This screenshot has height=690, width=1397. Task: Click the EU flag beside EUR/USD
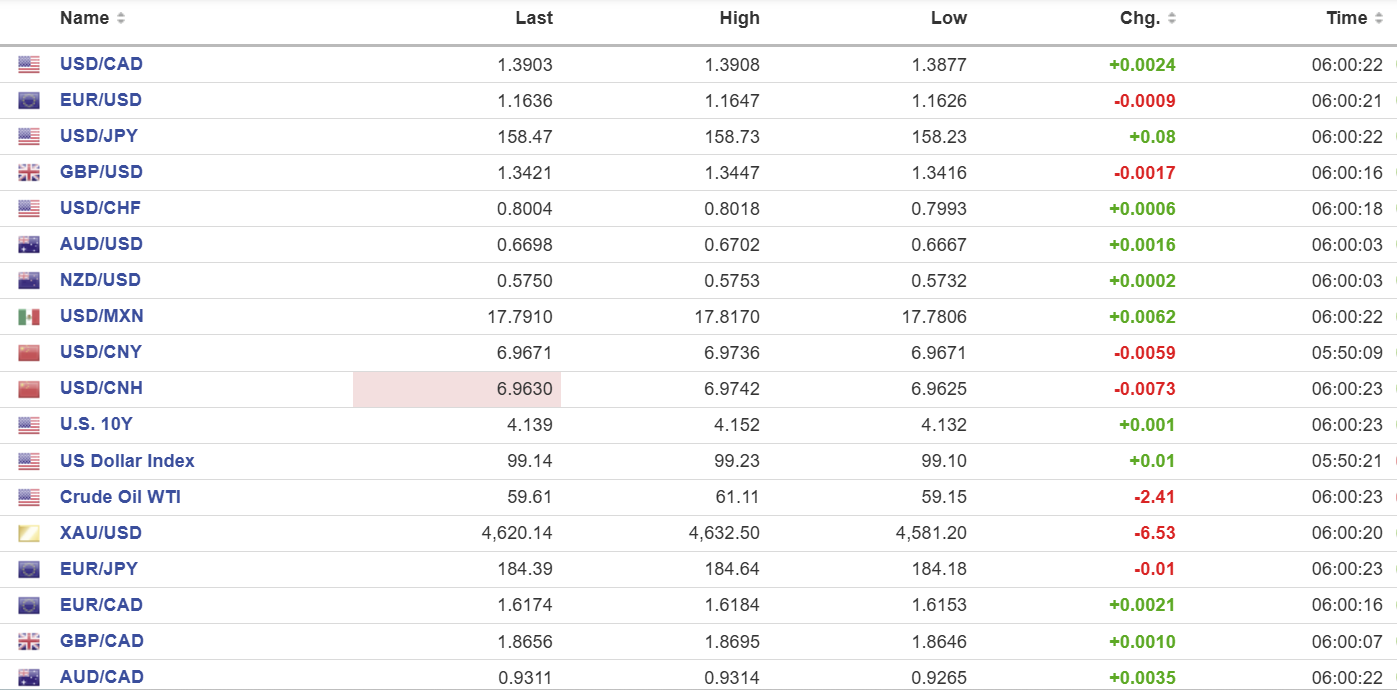click(x=29, y=101)
